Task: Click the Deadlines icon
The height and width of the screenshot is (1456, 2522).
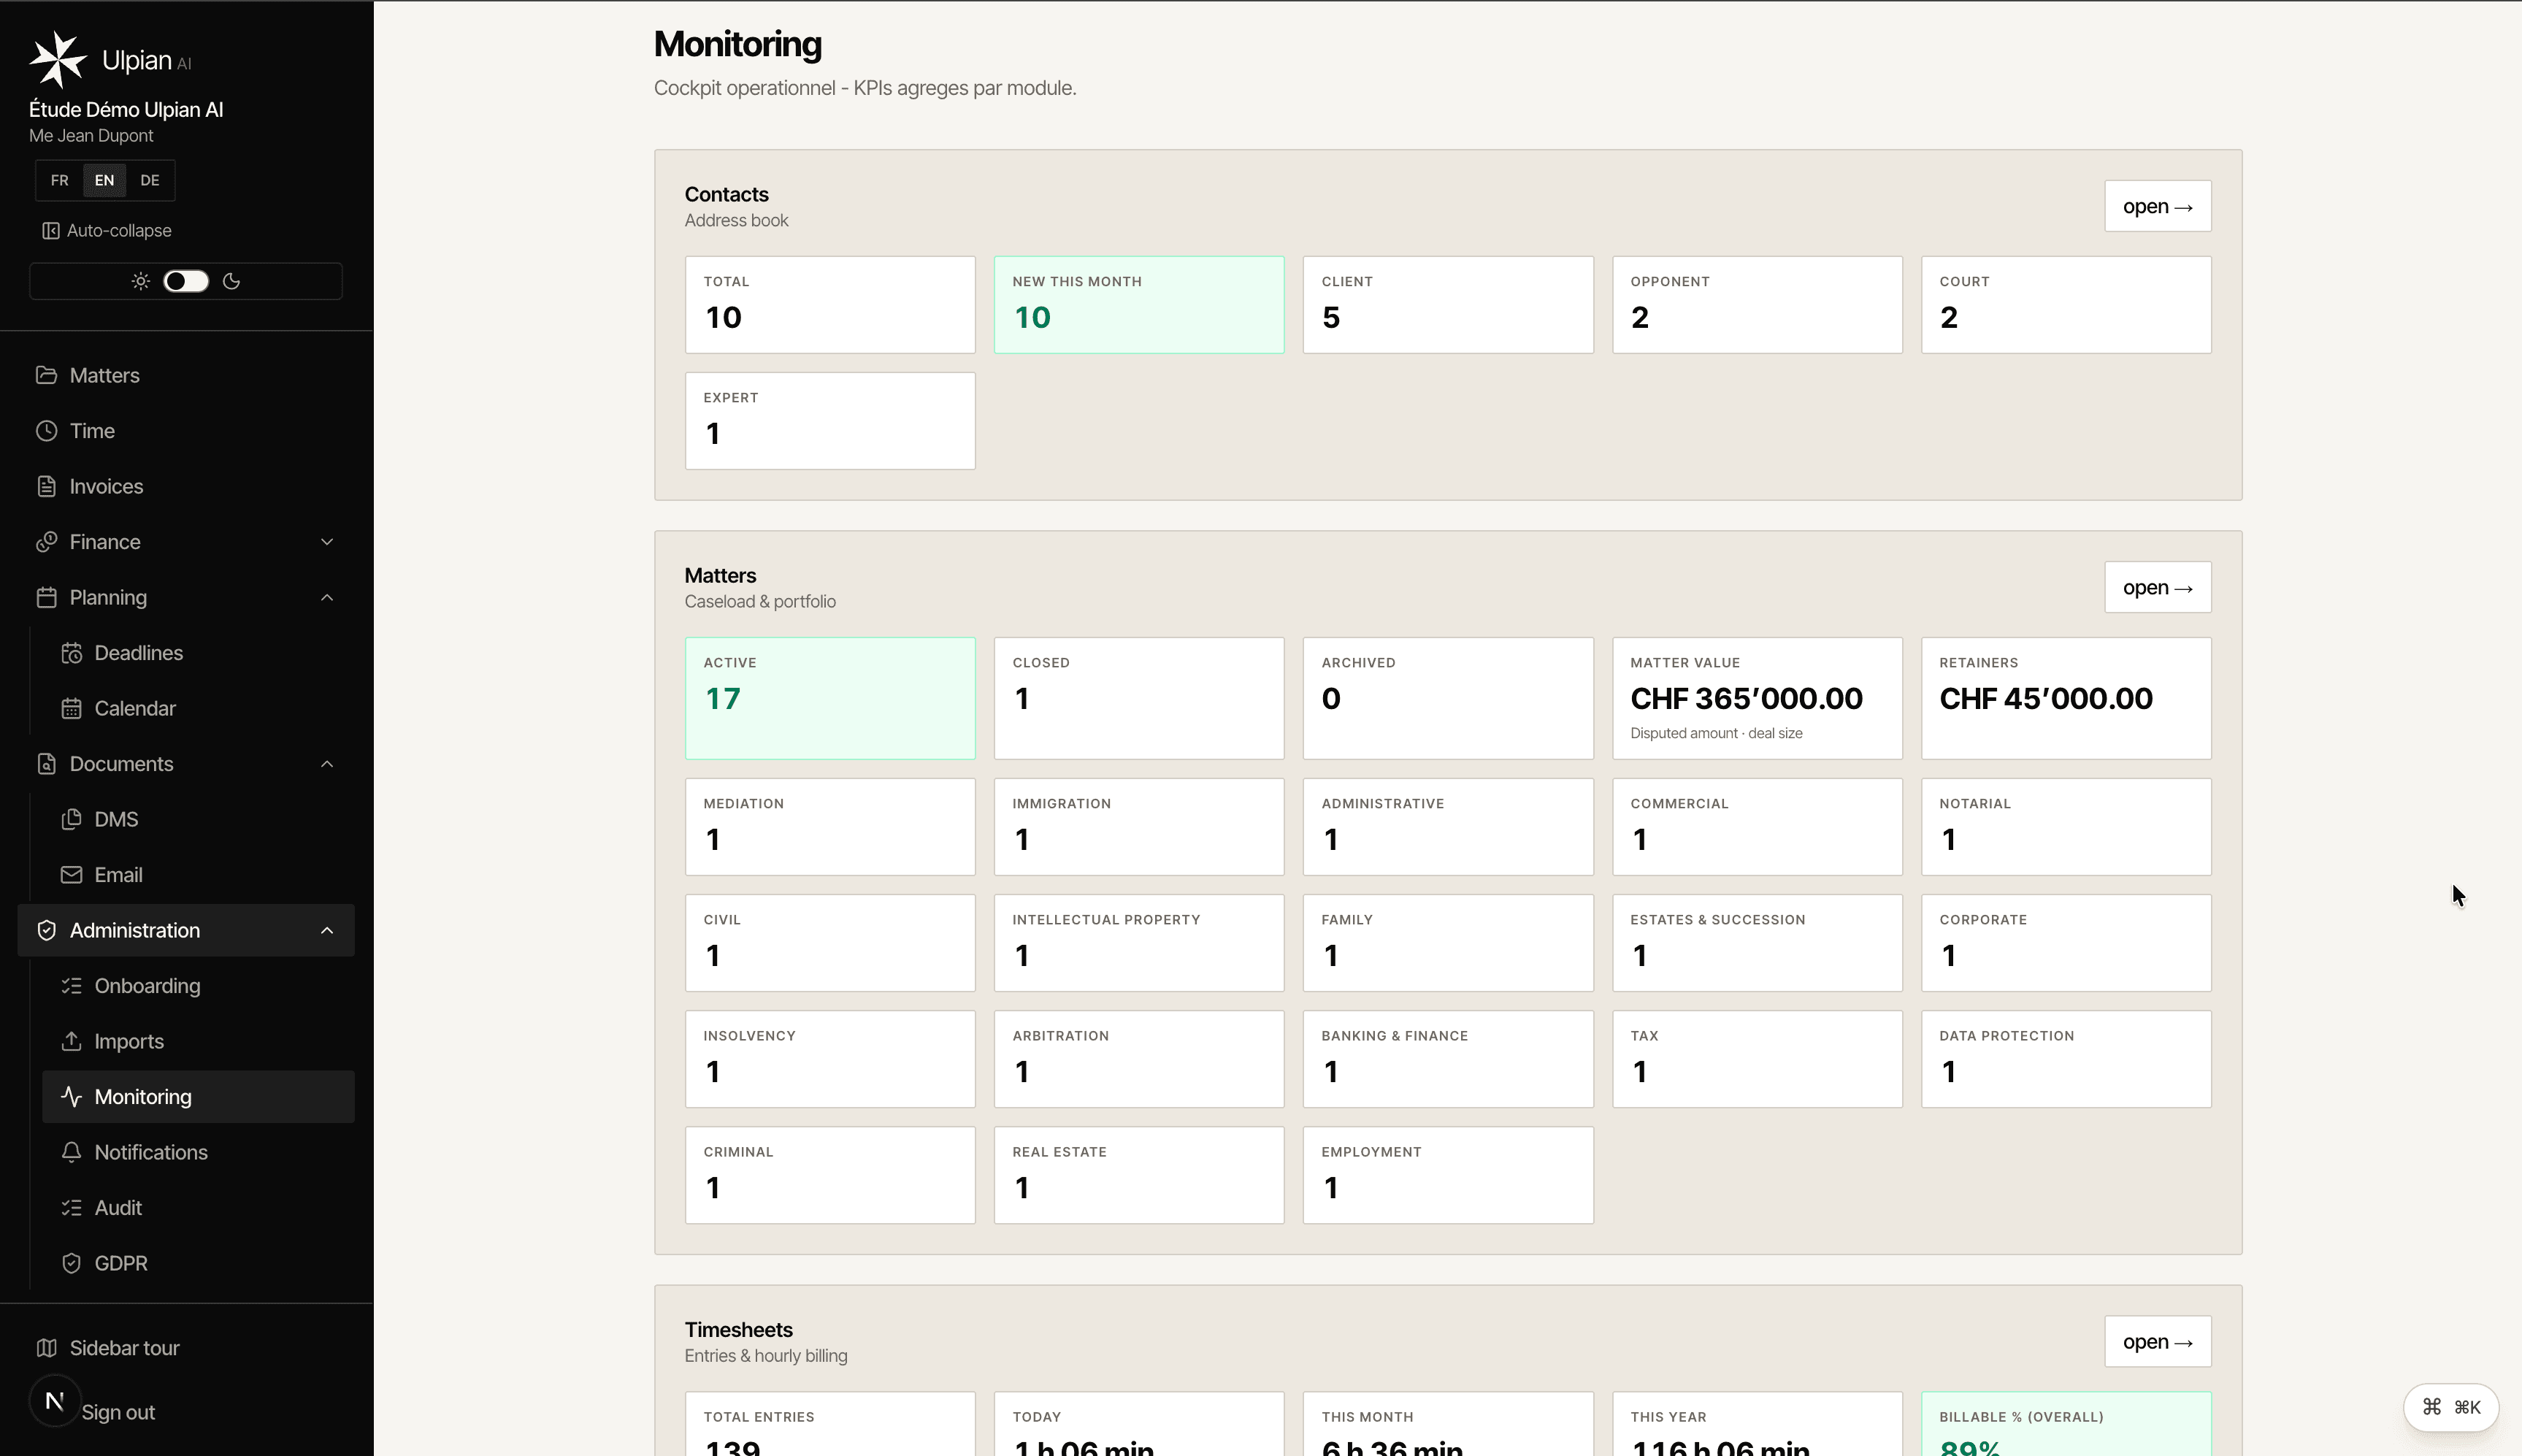Action: (x=71, y=653)
